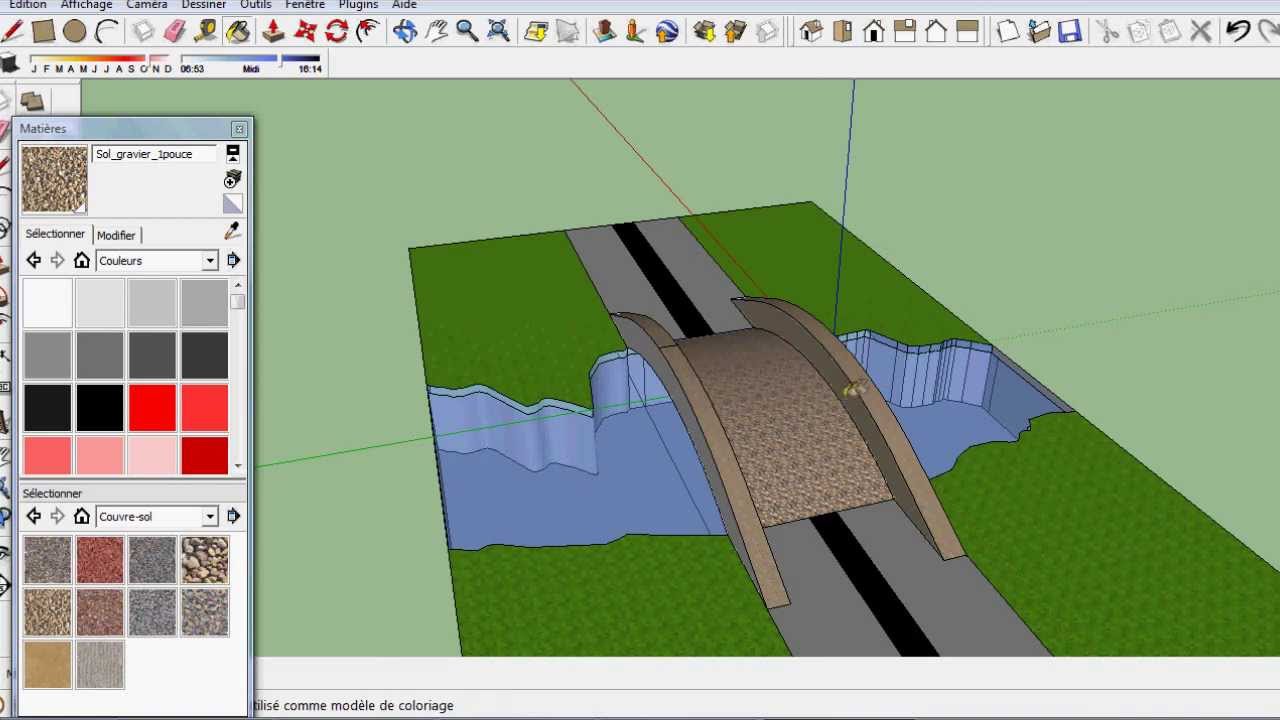This screenshot has width=1280, height=720.
Task: Click the Open file folder icon
Action: 1039,32
